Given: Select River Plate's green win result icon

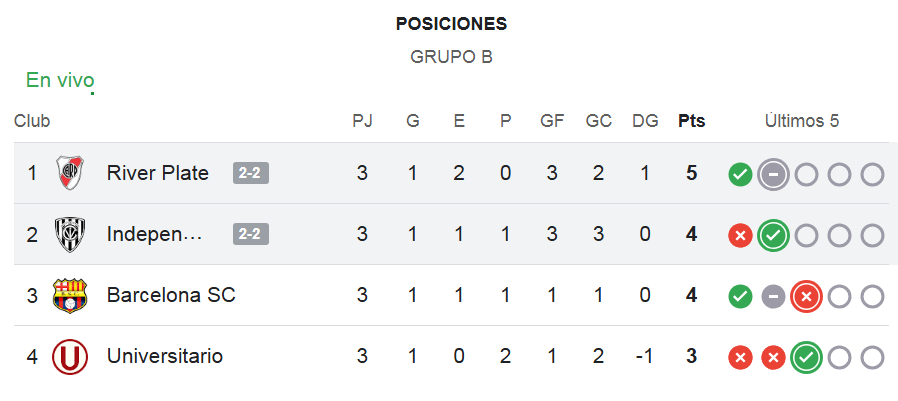Looking at the screenshot, I should pyautogui.click(x=740, y=174).
